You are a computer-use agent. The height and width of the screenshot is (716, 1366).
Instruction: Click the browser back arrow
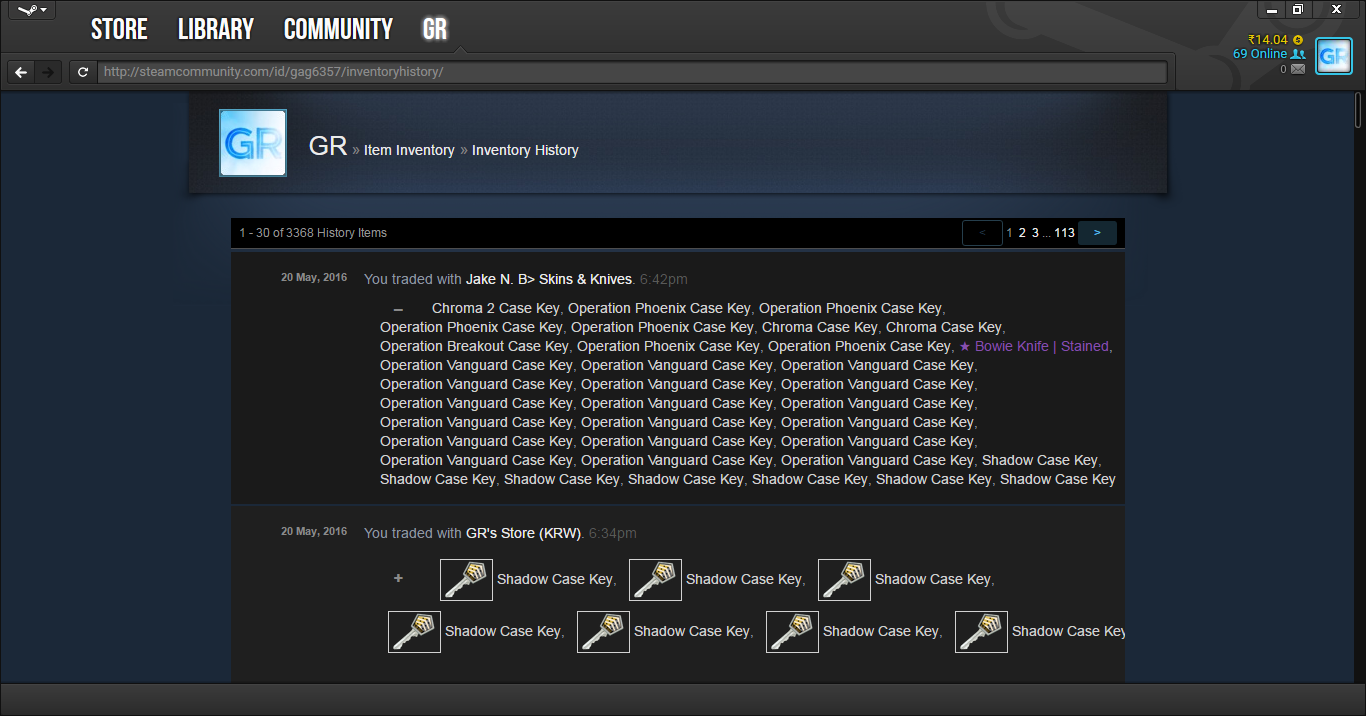[x=21, y=72]
